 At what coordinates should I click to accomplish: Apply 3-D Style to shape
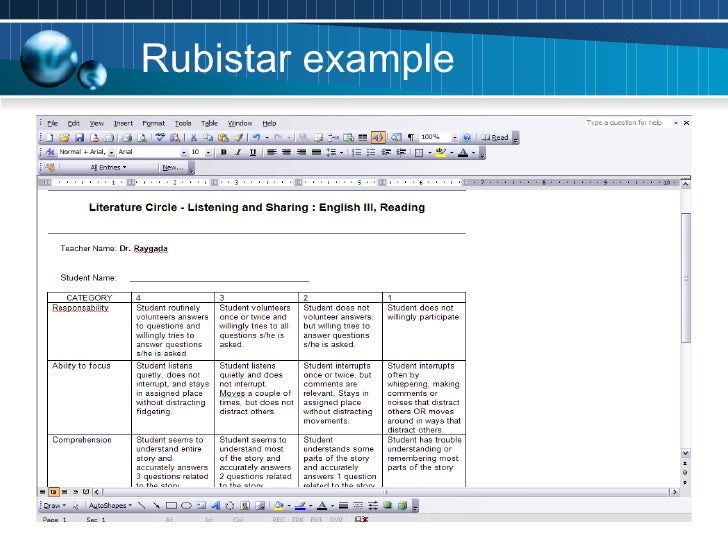(x=403, y=506)
